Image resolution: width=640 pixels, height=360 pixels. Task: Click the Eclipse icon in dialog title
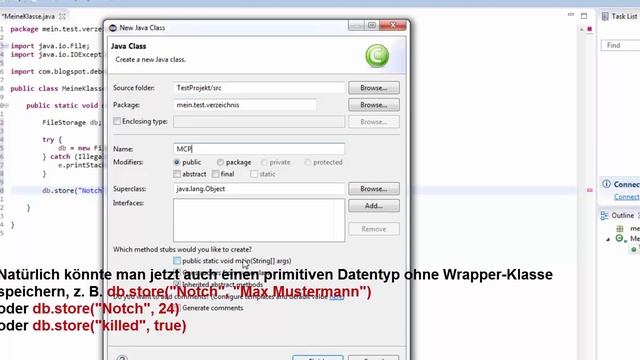[113, 28]
